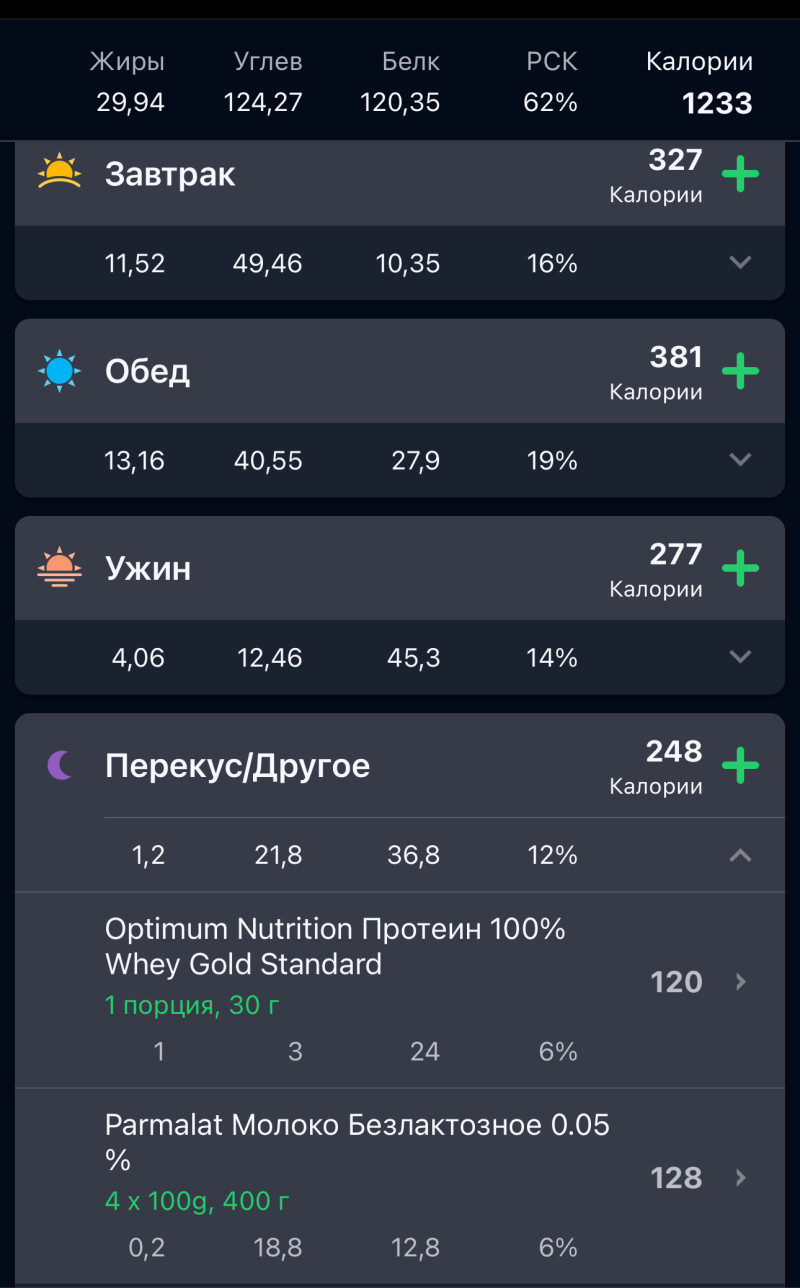Expand the Завтрак meal details

point(740,263)
